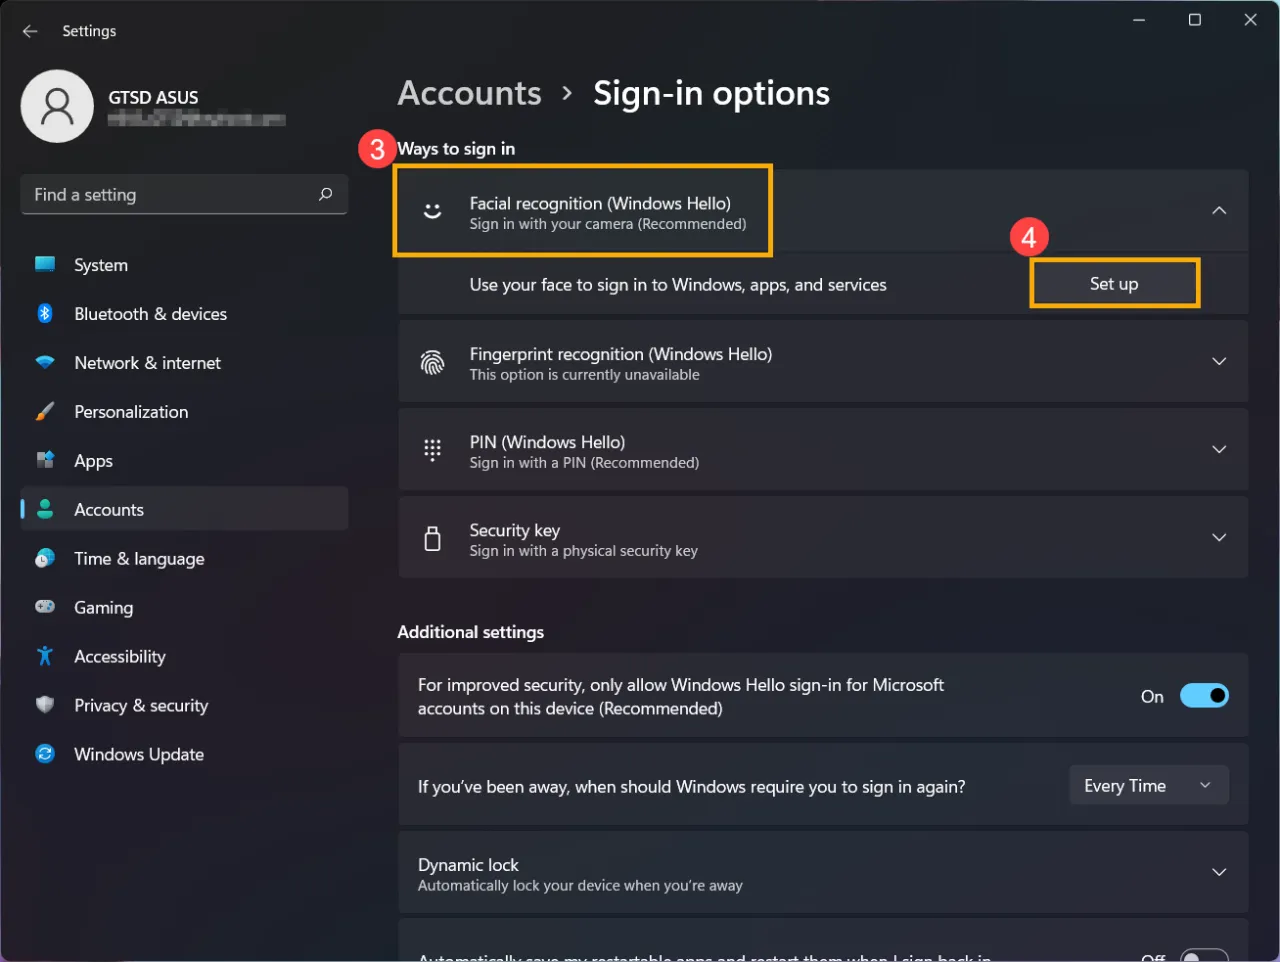Enable restartable apps auto-save at the bottom
1280x962 pixels.
click(x=1204, y=956)
